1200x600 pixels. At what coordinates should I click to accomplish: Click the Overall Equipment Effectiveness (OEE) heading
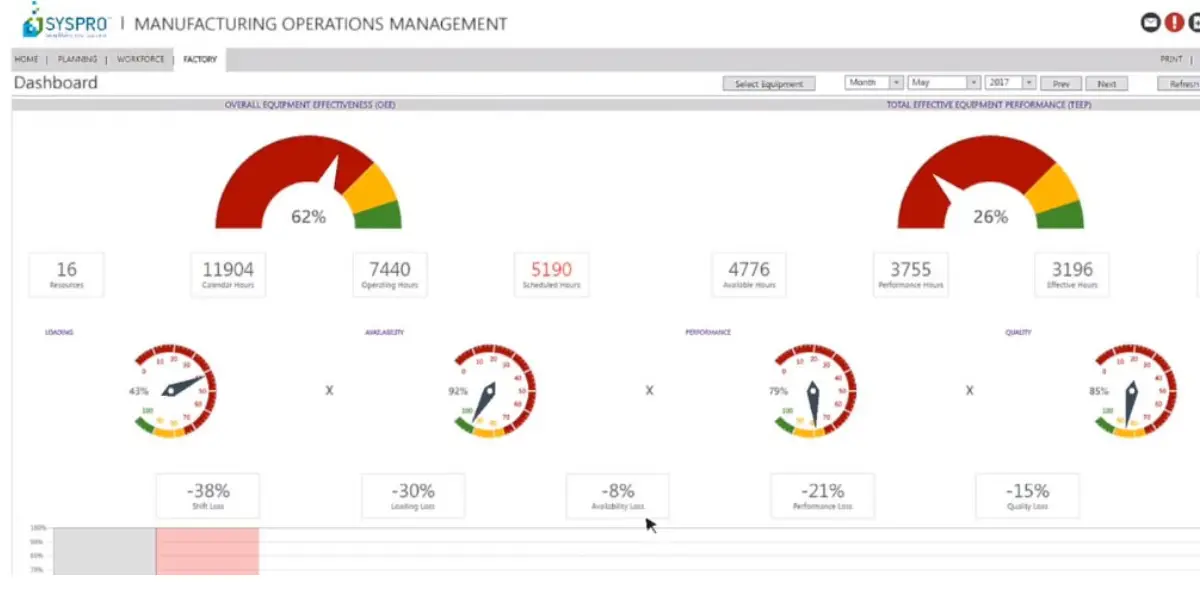(x=310, y=104)
